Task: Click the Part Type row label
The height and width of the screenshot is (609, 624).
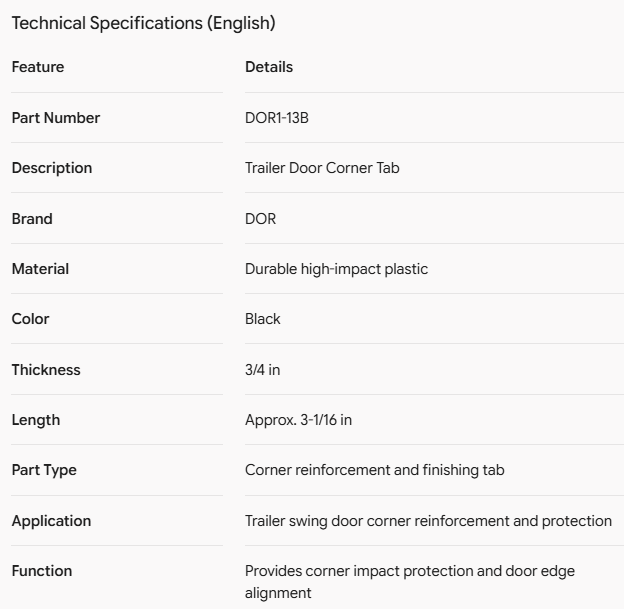Action: click(x=44, y=470)
